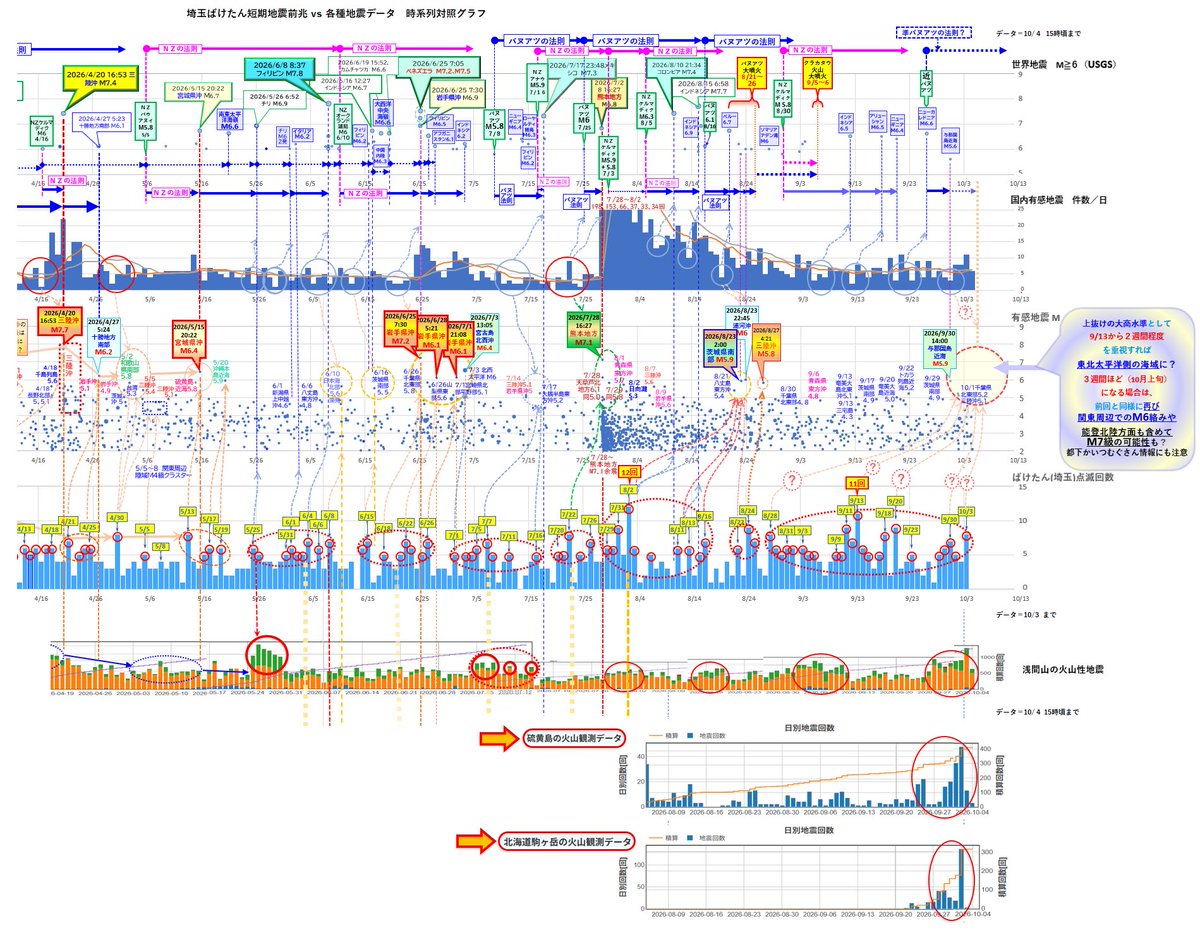Click the dashed 準バヌアツの法則？ box
This screenshot has height=935, width=1200.
coord(934,33)
